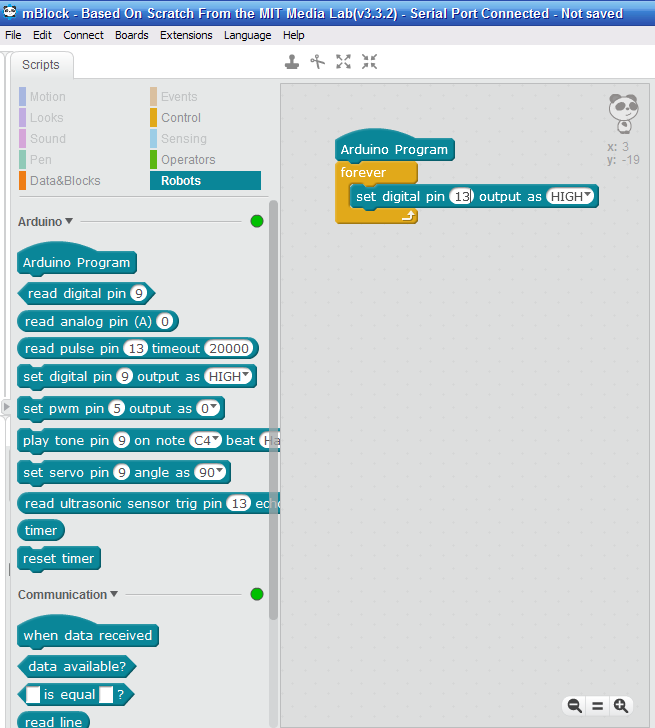The image size is (655, 728).
Task: Toggle the Communication extension green indicator
Action: pos(257,594)
